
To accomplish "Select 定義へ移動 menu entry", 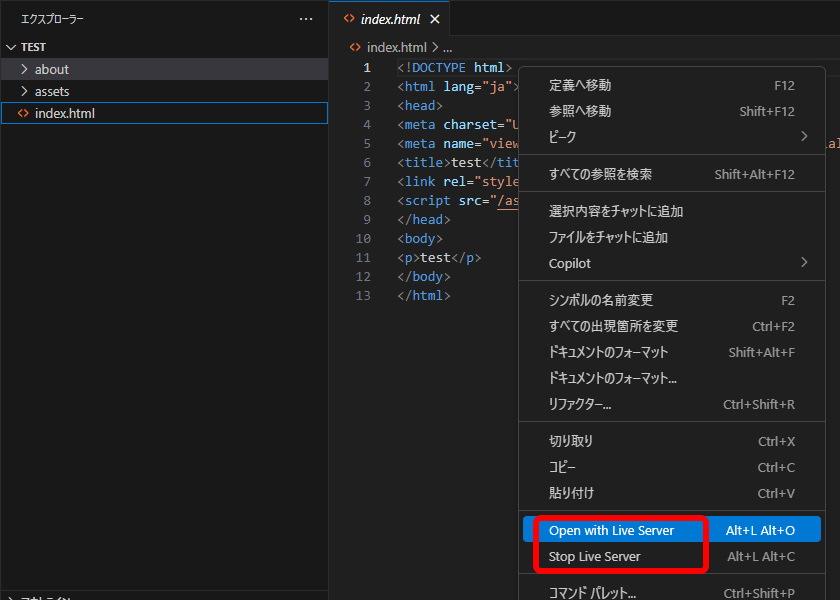I will tap(580, 85).
